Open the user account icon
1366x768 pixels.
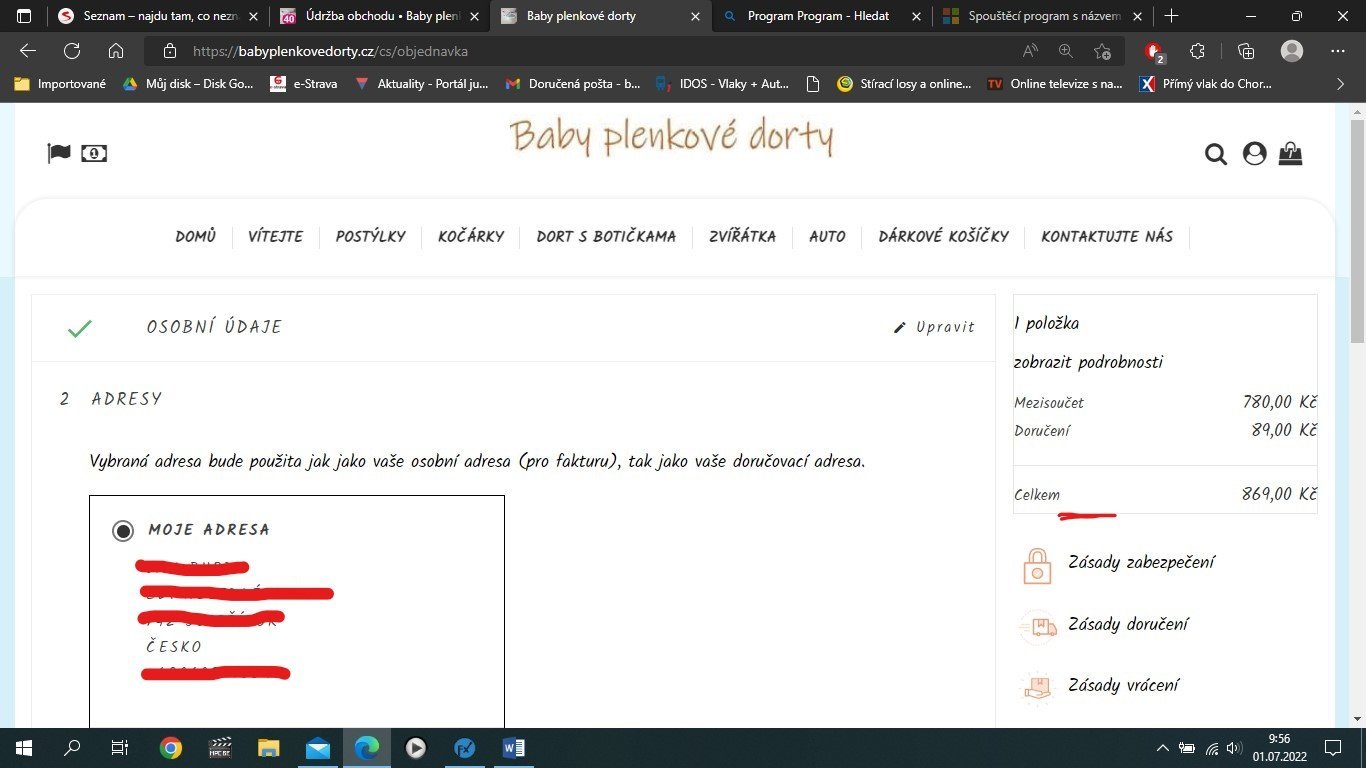point(1254,154)
